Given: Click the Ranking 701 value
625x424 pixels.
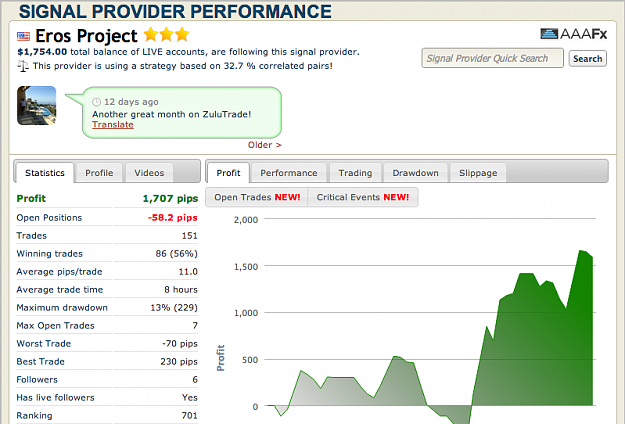Looking at the screenshot, I should click(x=190, y=416).
